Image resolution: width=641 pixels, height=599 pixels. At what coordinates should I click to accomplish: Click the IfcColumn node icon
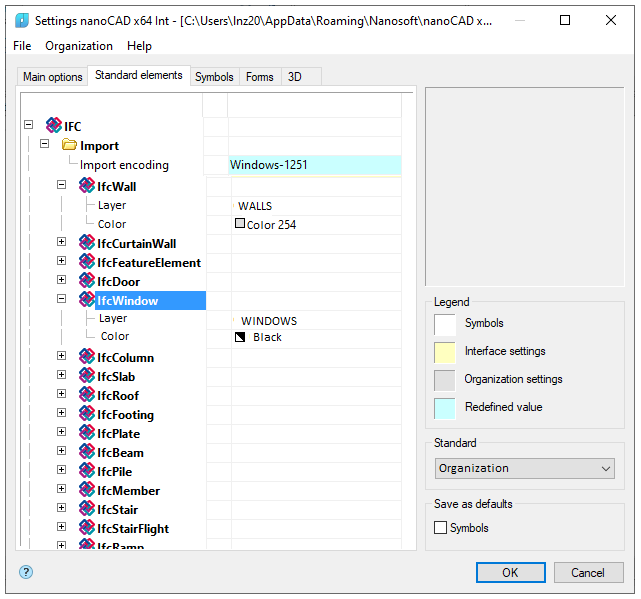tap(87, 357)
